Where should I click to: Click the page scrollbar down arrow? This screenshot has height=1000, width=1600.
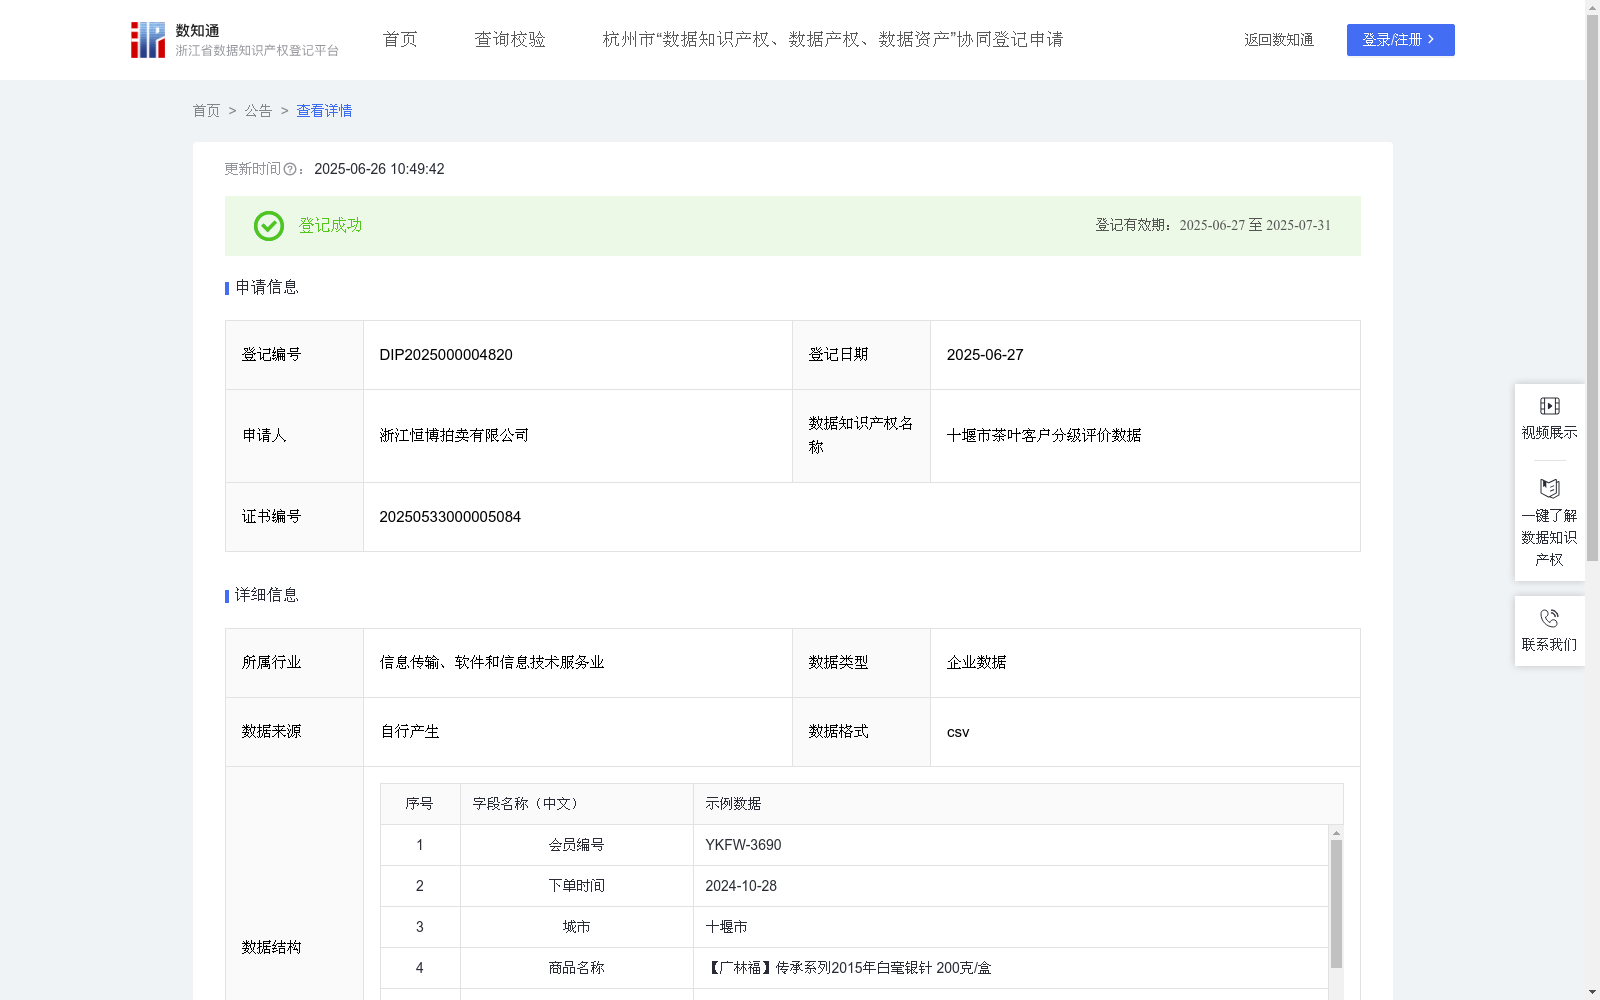coord(1592,993)
